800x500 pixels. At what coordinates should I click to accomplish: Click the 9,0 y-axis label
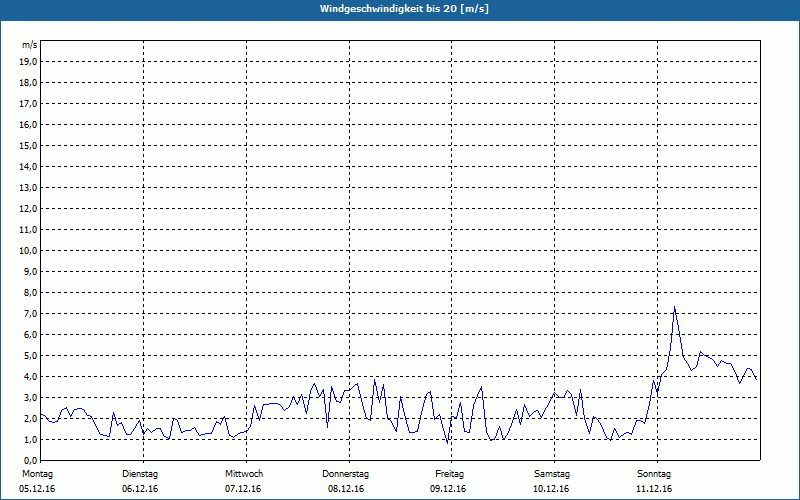pyautogui.click(x=30, y=271)
